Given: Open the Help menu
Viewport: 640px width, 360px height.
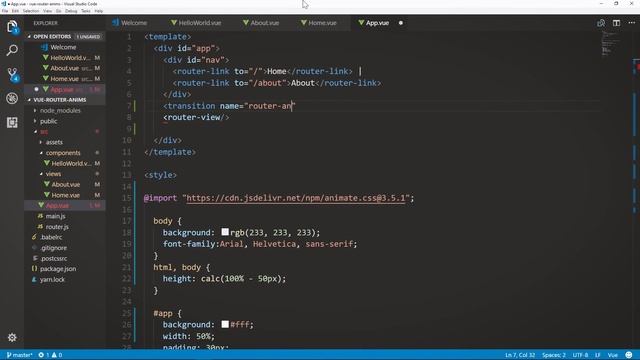Looking at the screenshot, I should (99, 11).
